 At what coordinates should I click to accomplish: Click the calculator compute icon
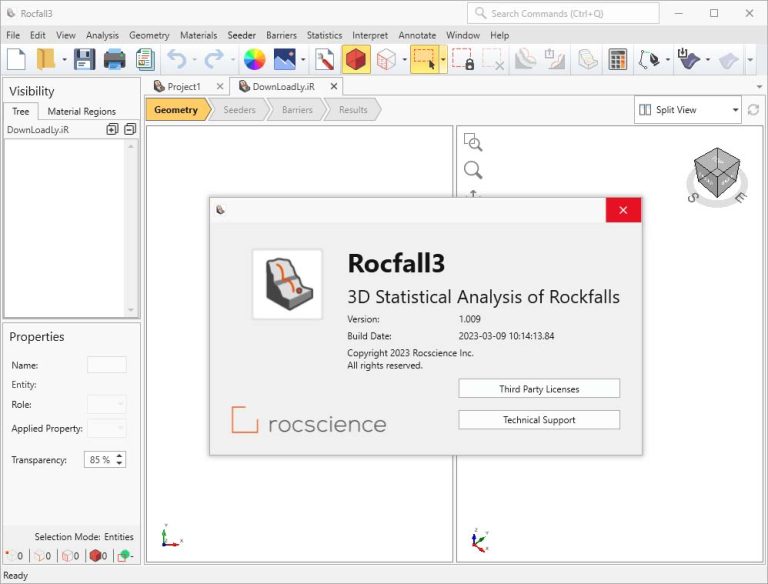(x=618, y=59)
